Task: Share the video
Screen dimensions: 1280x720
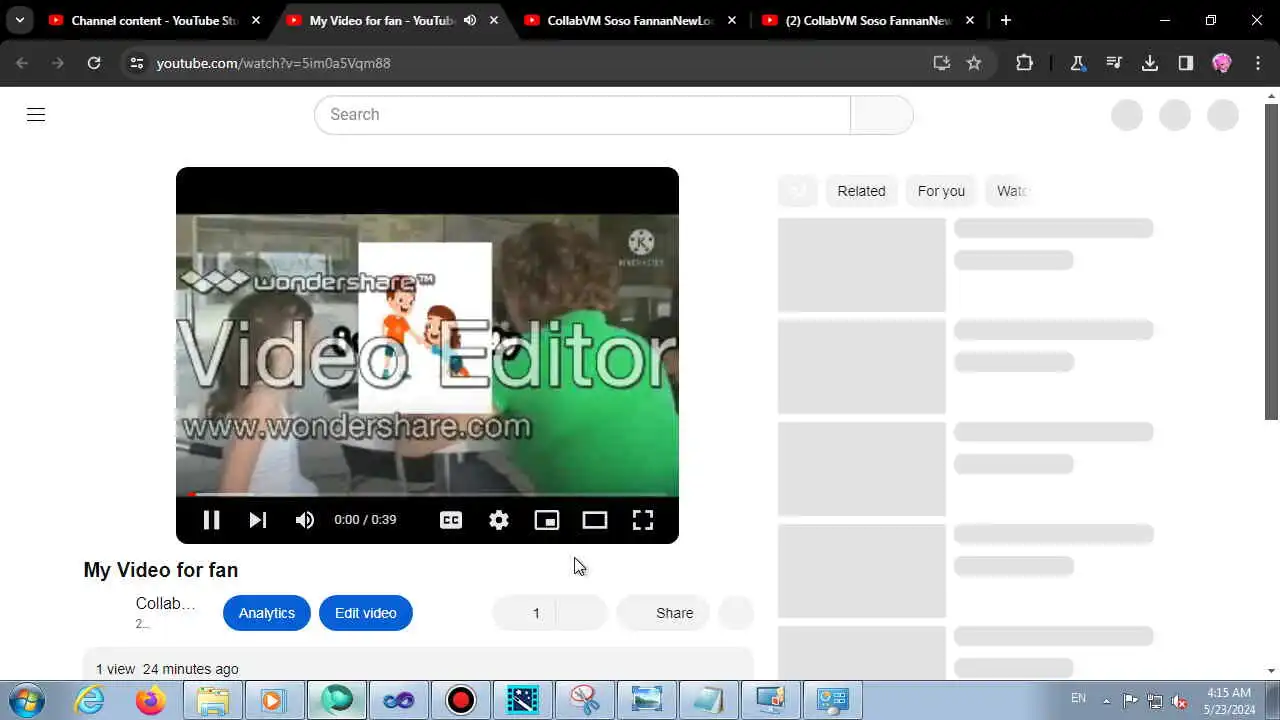Action: click(663, 613)
